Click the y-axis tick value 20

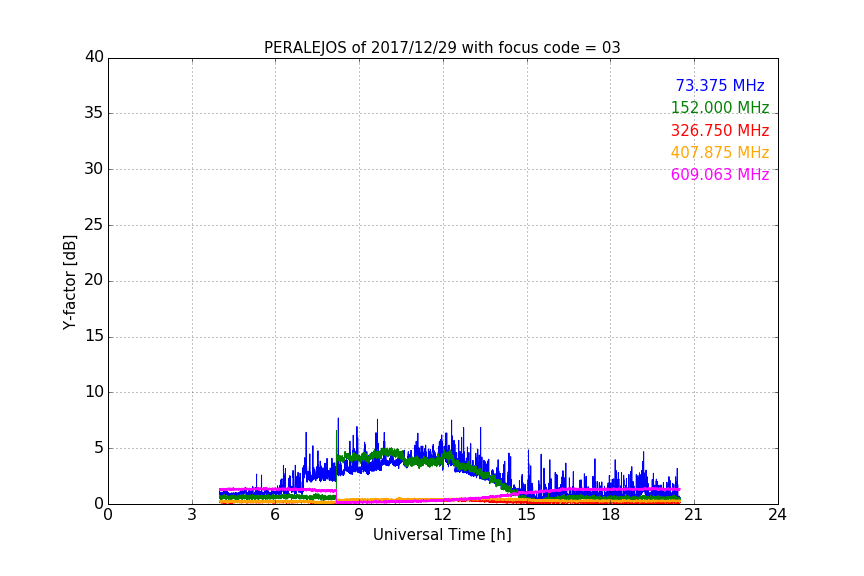94,280
